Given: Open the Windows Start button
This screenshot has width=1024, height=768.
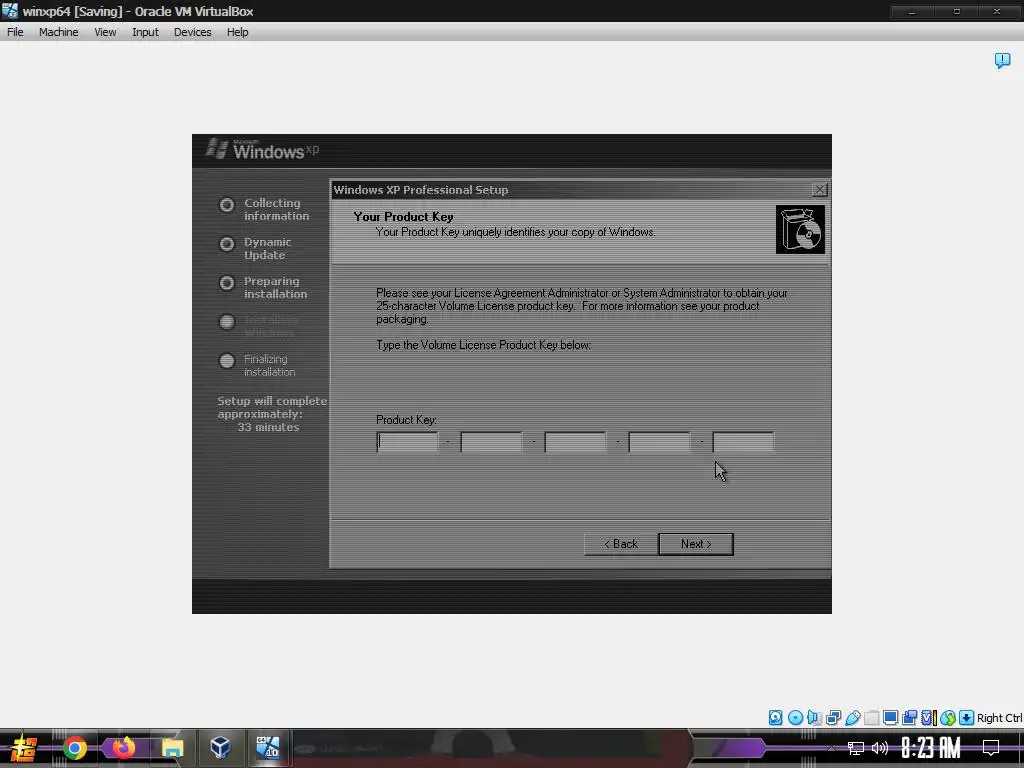Looking at the screenshot, I should [24, 748].
